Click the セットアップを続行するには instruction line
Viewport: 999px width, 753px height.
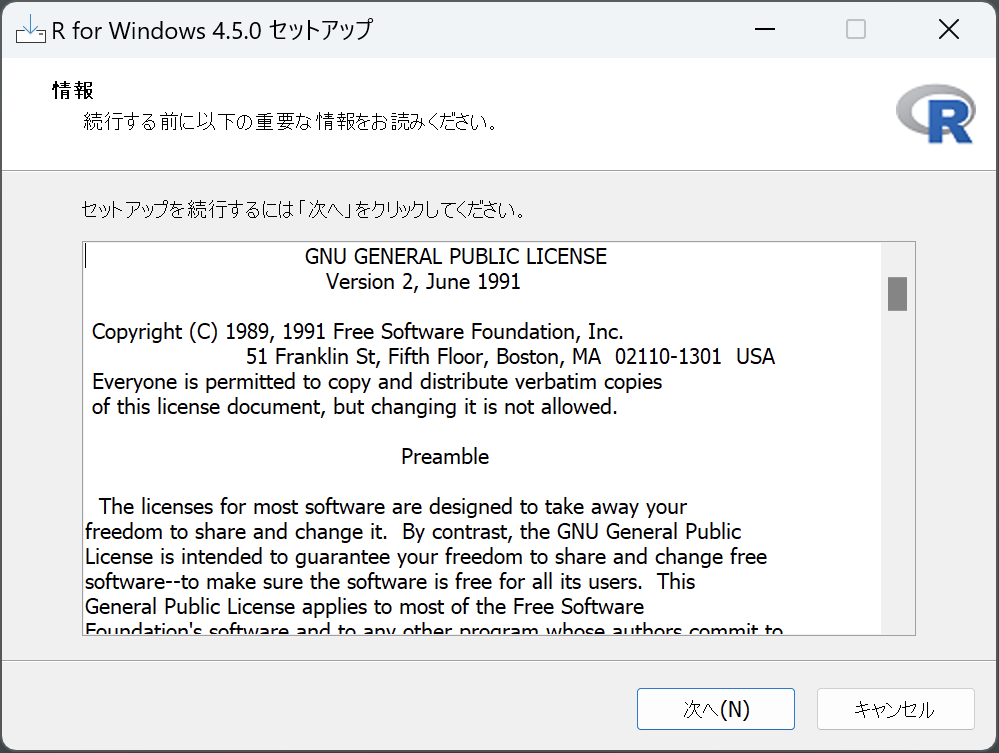[x=303, y=209]
